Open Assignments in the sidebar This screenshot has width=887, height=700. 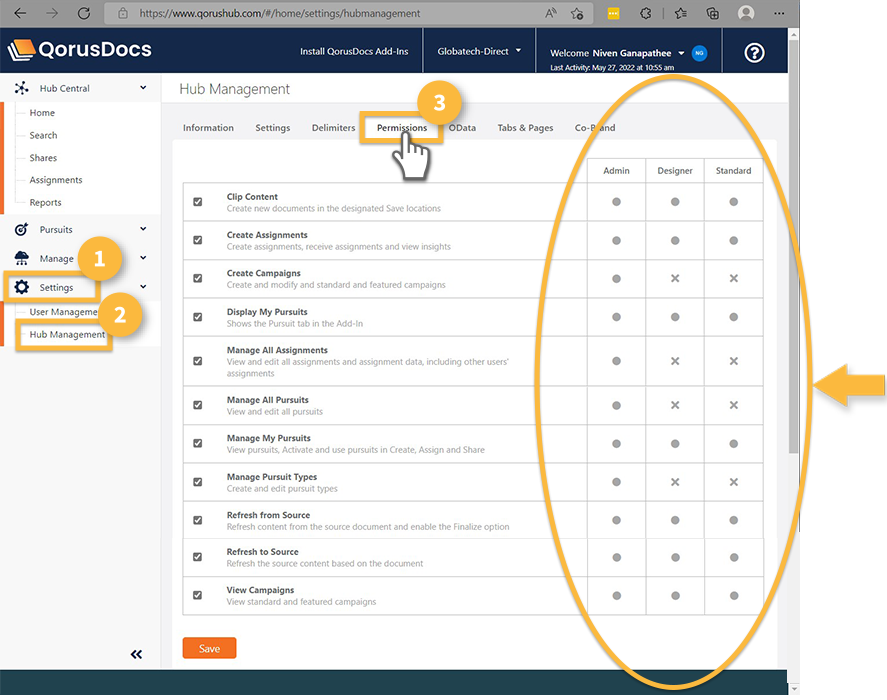pyautogui.click(x=56, y=180)
